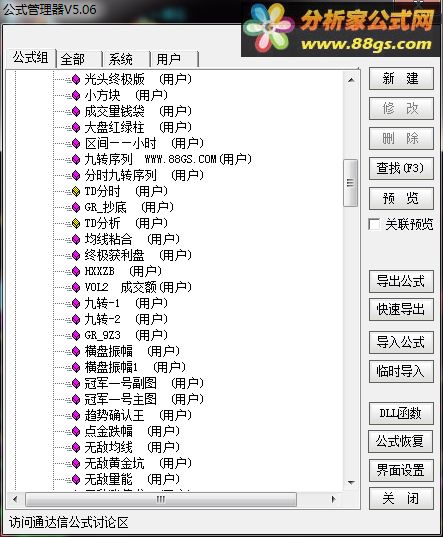The height and width of the screenshot is (537, 443).
Task: Click the vertical scrollbar down arrow
Action: point(351,483)
